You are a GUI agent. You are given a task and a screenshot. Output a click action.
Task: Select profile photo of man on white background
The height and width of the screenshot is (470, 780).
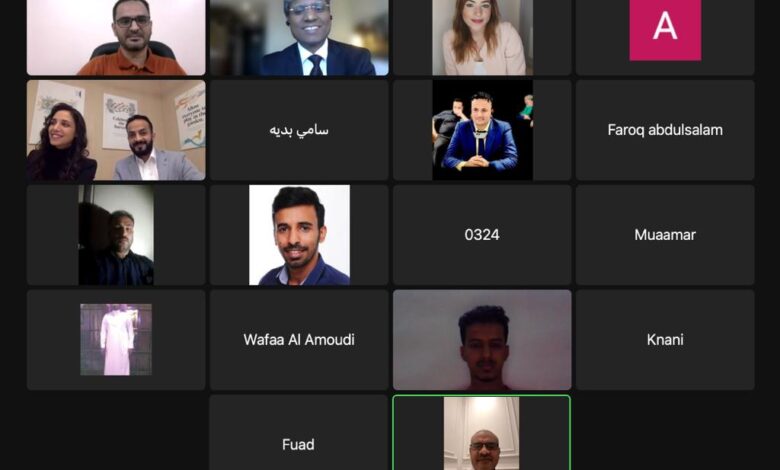tap(299, 235)
